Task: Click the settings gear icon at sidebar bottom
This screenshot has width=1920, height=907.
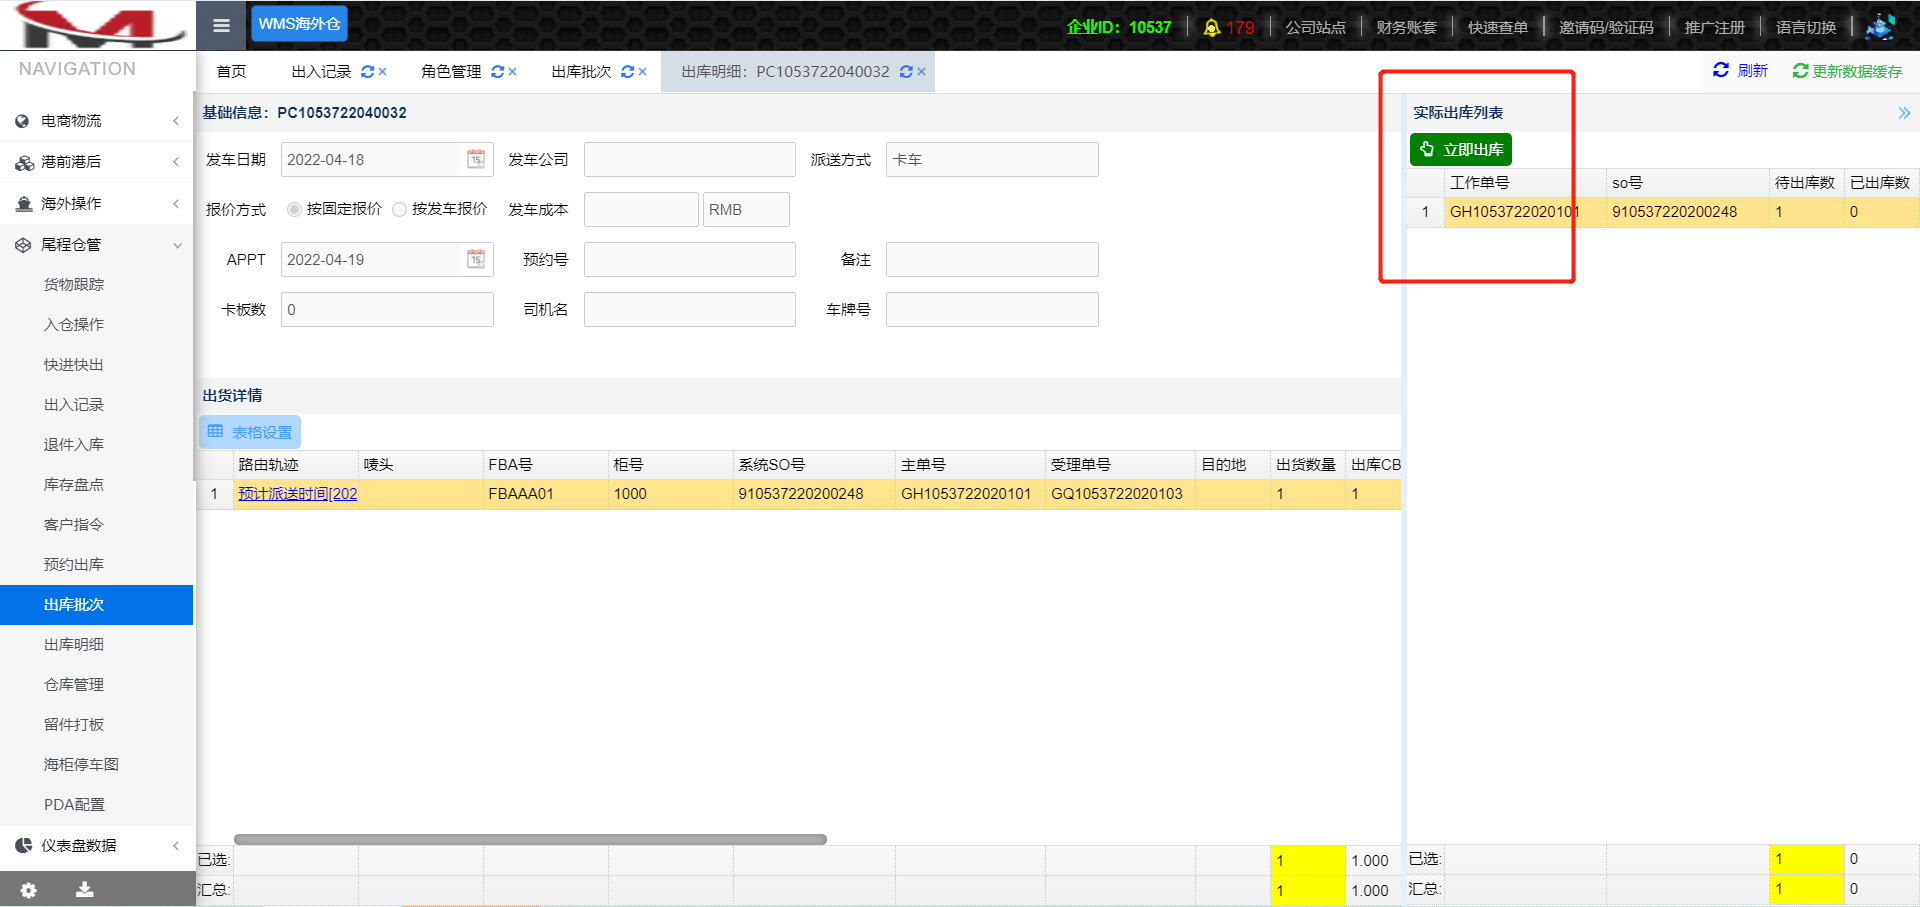Action: 28,889
